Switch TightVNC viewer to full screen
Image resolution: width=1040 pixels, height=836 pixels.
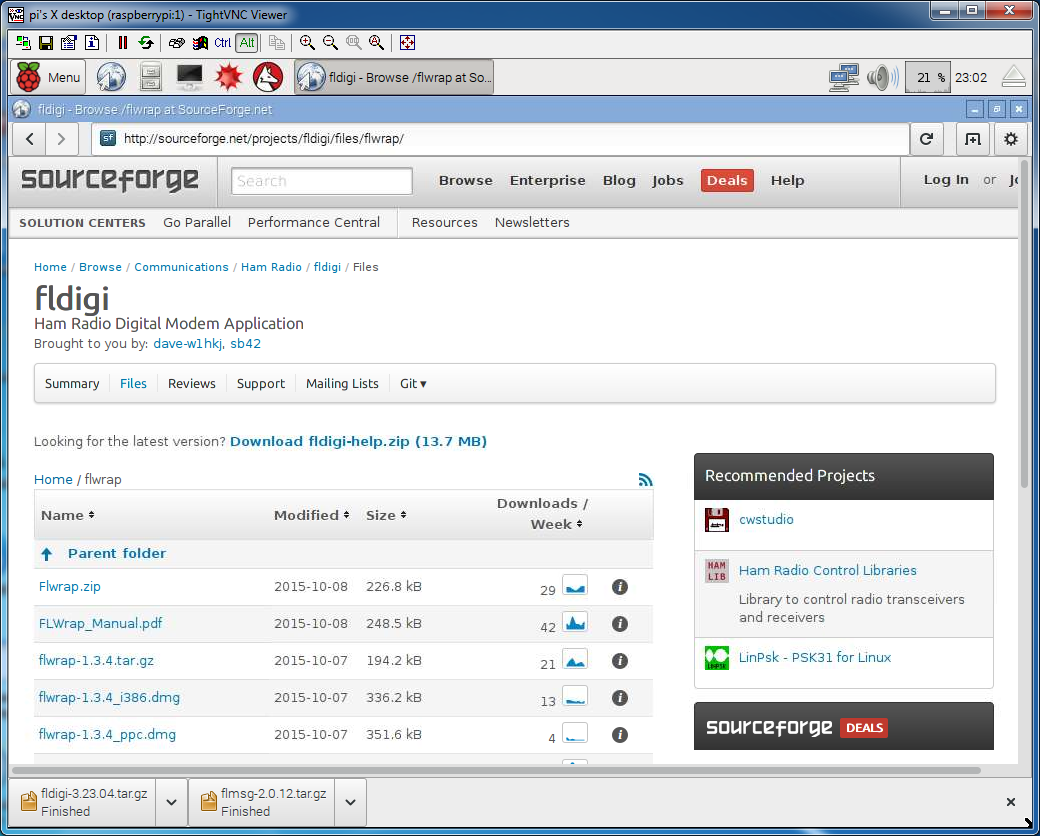pos(407,43)
